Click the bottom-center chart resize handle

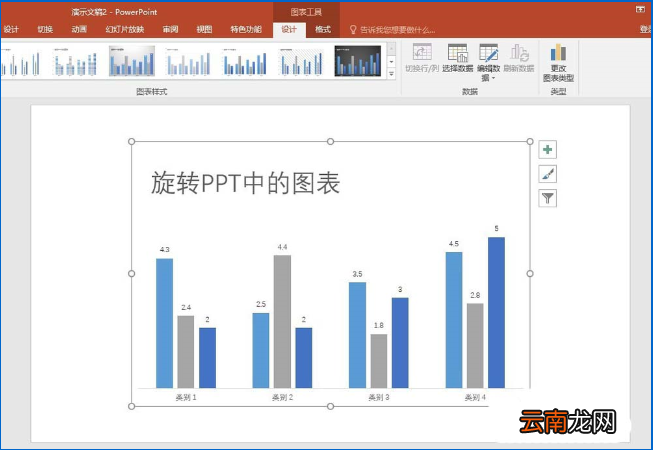[330, 406]
